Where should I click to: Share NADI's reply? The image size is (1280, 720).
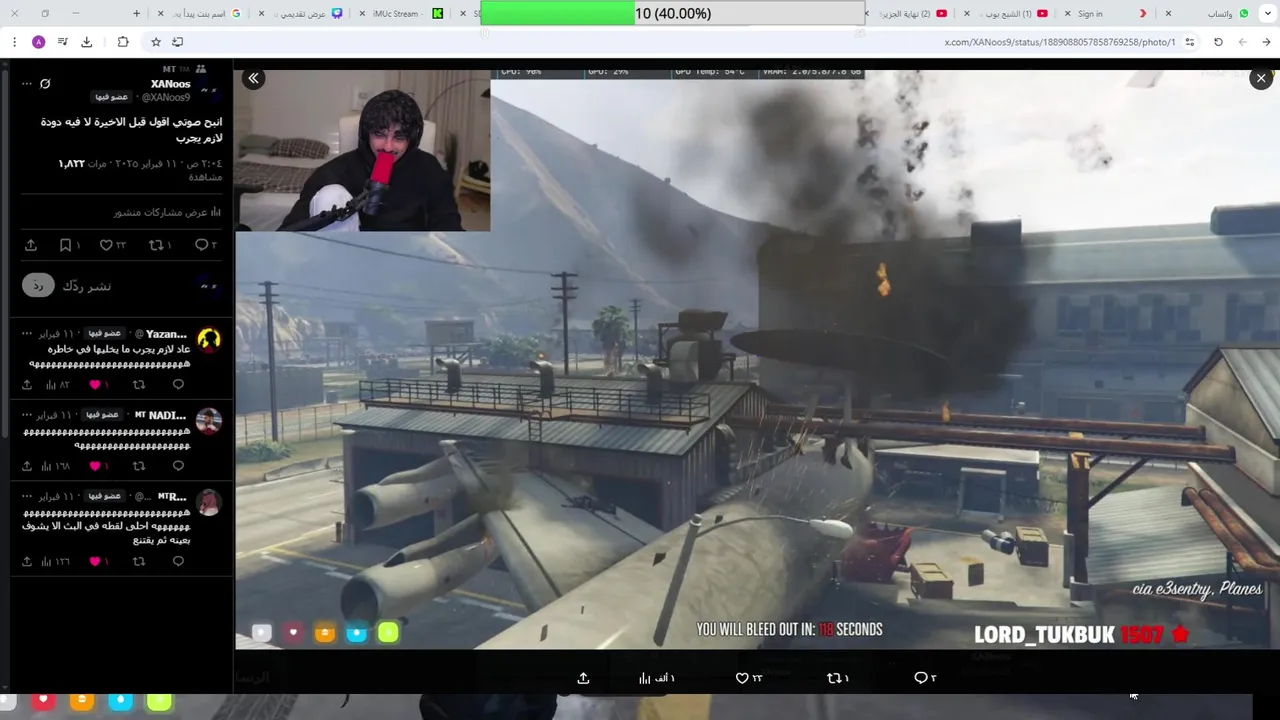(x=27, y=466)
